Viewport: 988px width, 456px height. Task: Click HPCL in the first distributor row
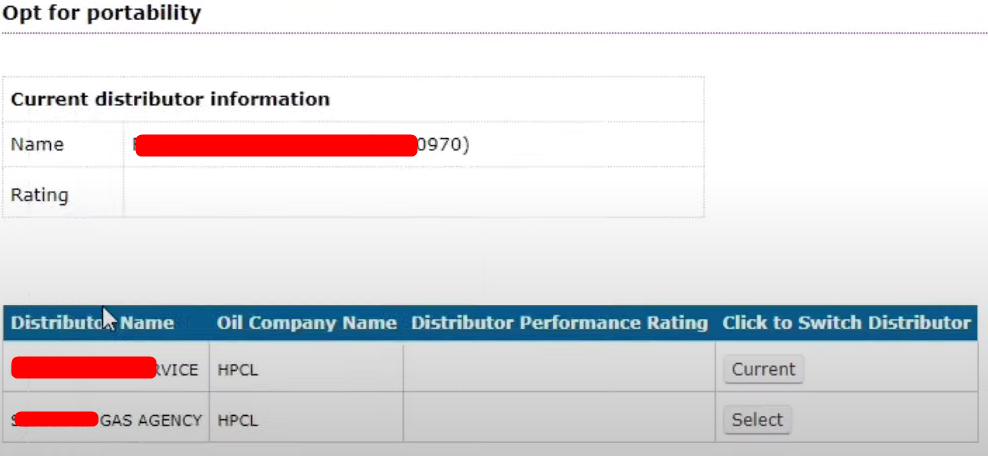[237, 370]
